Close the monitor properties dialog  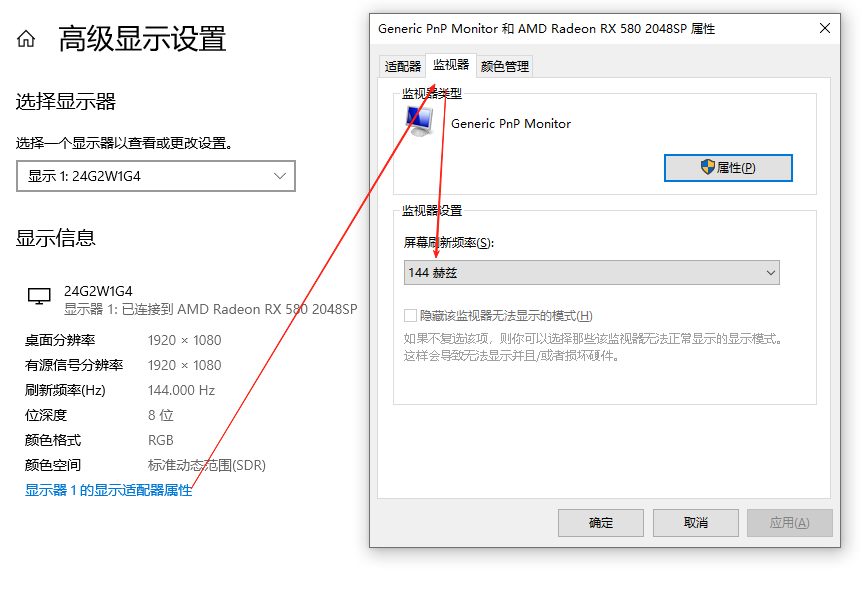click(824, 28)
